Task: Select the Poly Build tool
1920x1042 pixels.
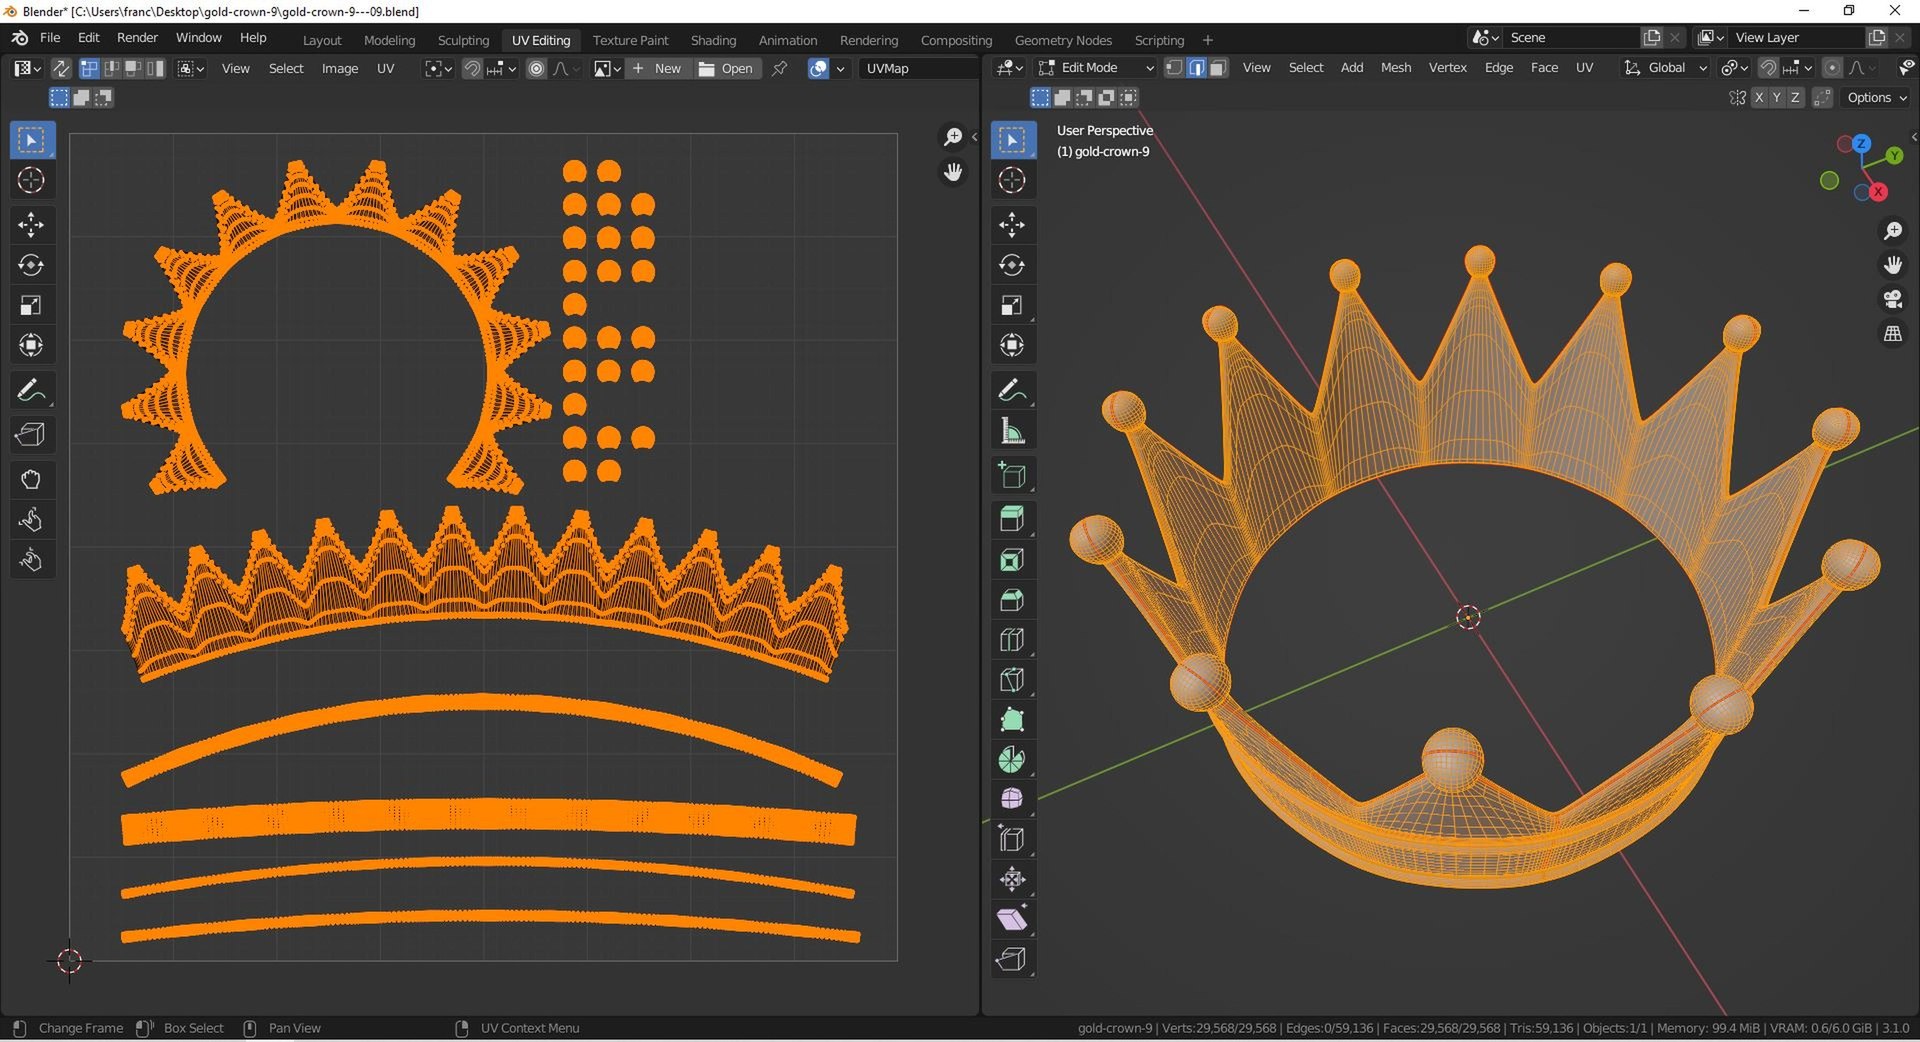Action: click(1012, 720)
